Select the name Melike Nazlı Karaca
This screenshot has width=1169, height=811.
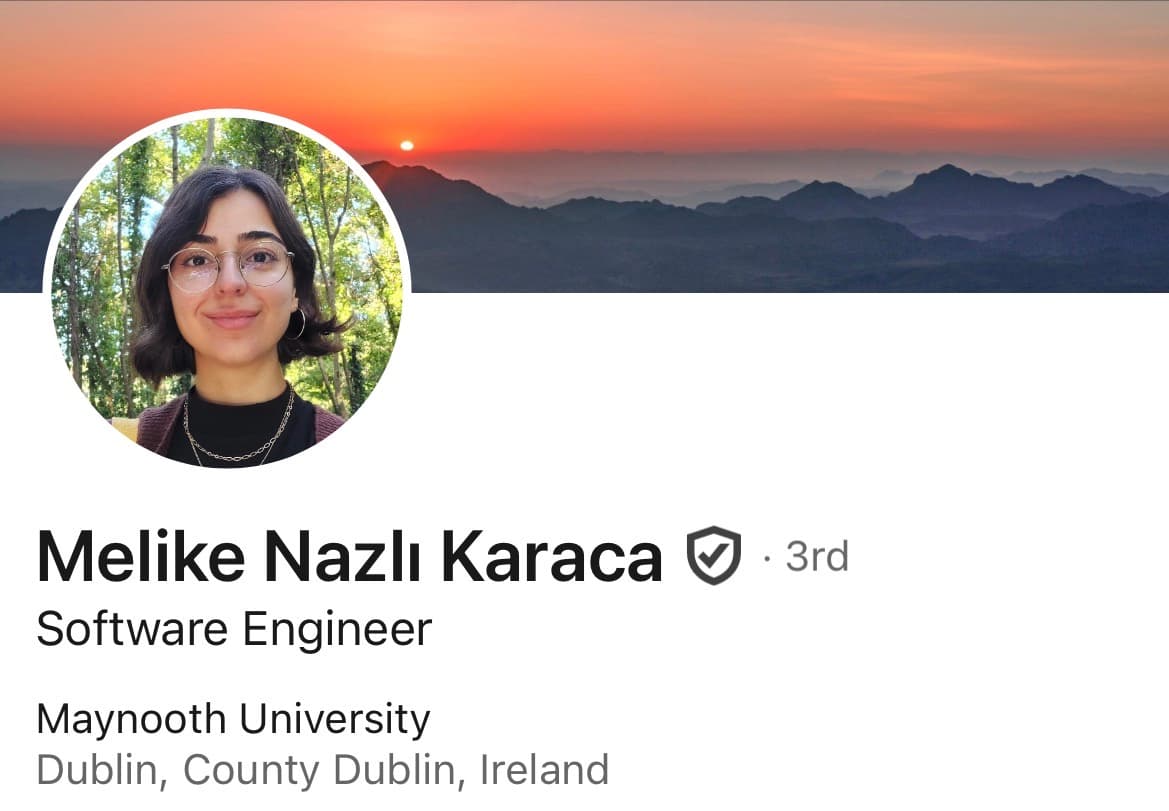coord(349,556)
